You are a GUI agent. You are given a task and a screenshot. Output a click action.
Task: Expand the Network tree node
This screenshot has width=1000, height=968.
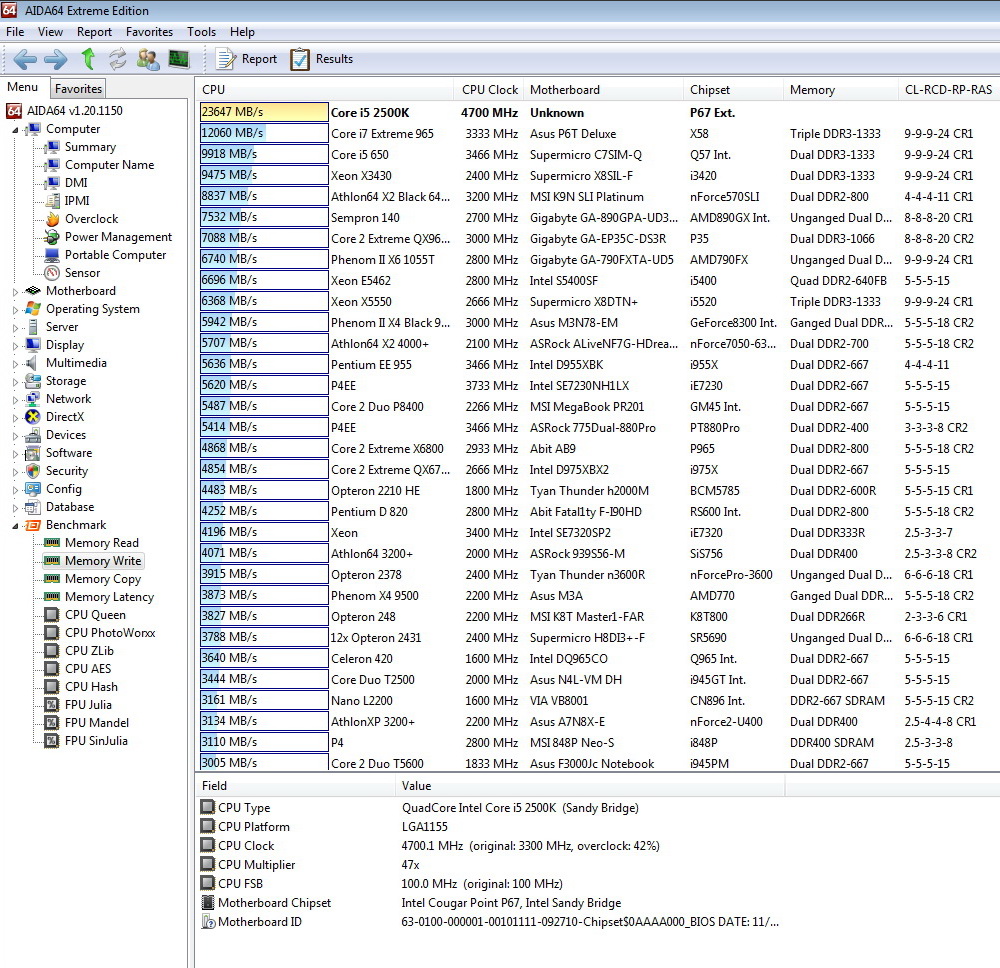(x=15, y=399)
